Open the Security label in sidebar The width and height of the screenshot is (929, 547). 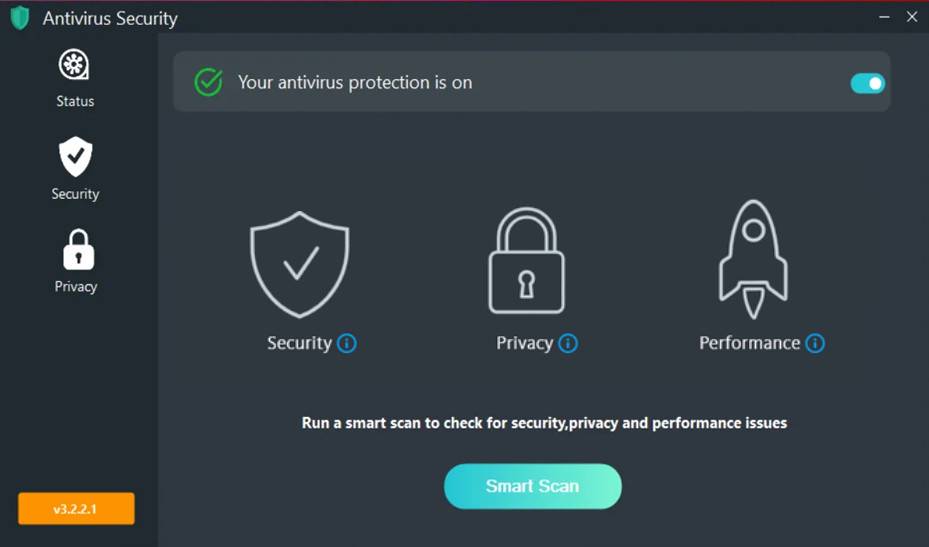coord(75,194)
